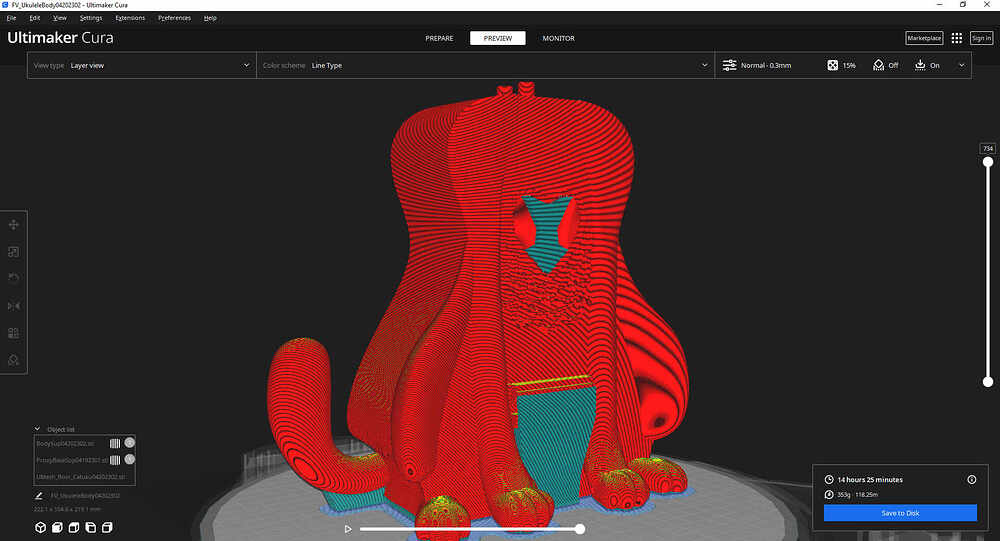Image resolution: width=1000 pixels, height=541 pixels.
Task: Select the Mirror tool in left toolbar
Action: coord(13,306)
